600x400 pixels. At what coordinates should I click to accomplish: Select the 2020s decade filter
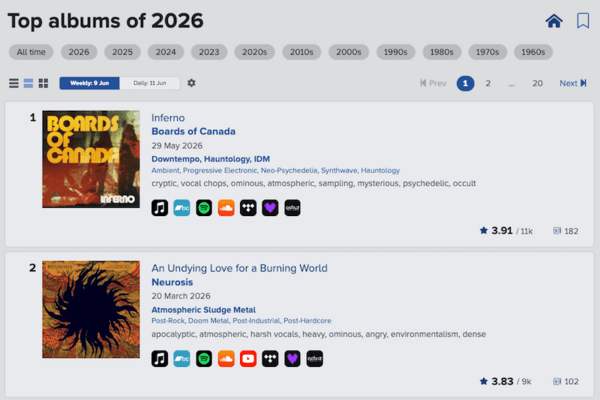254,52
